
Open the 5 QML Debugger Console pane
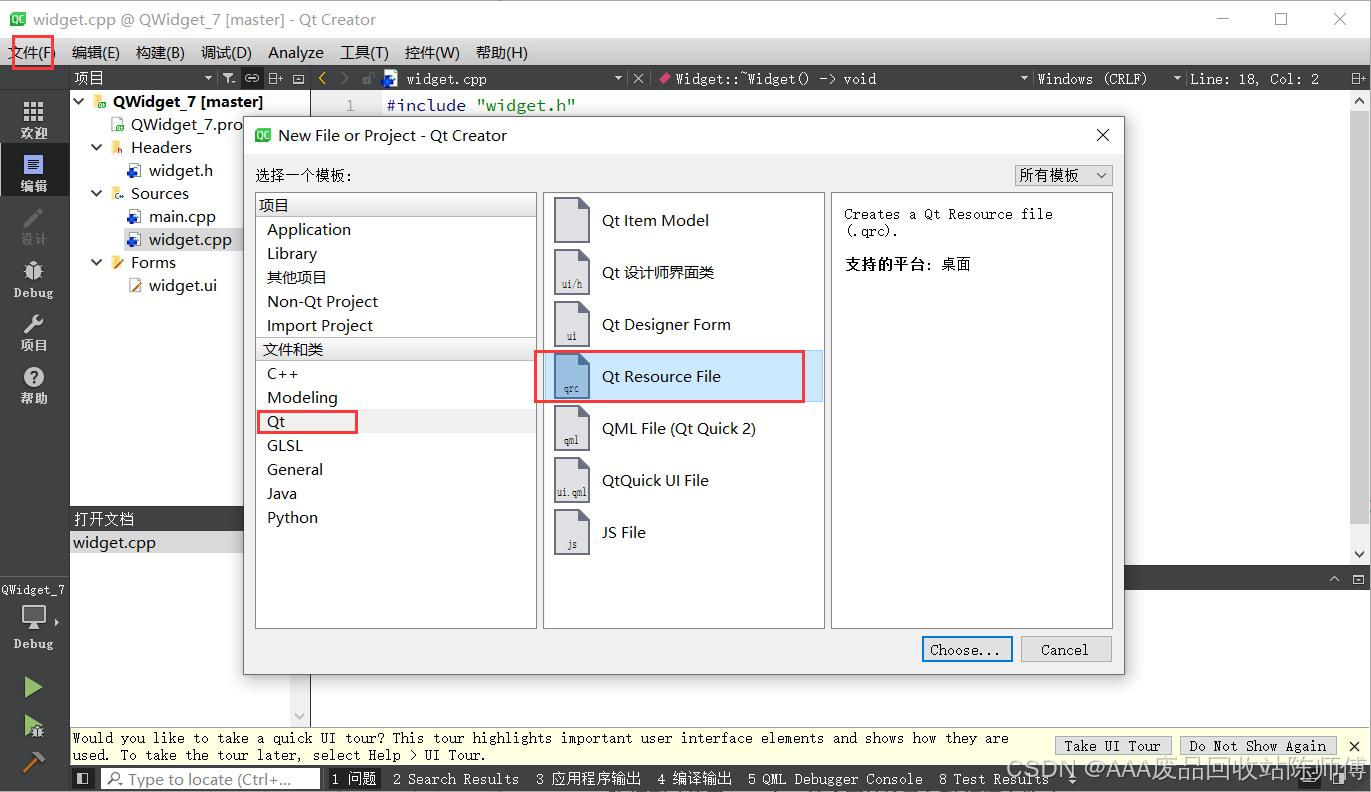(x=835, y=778)
